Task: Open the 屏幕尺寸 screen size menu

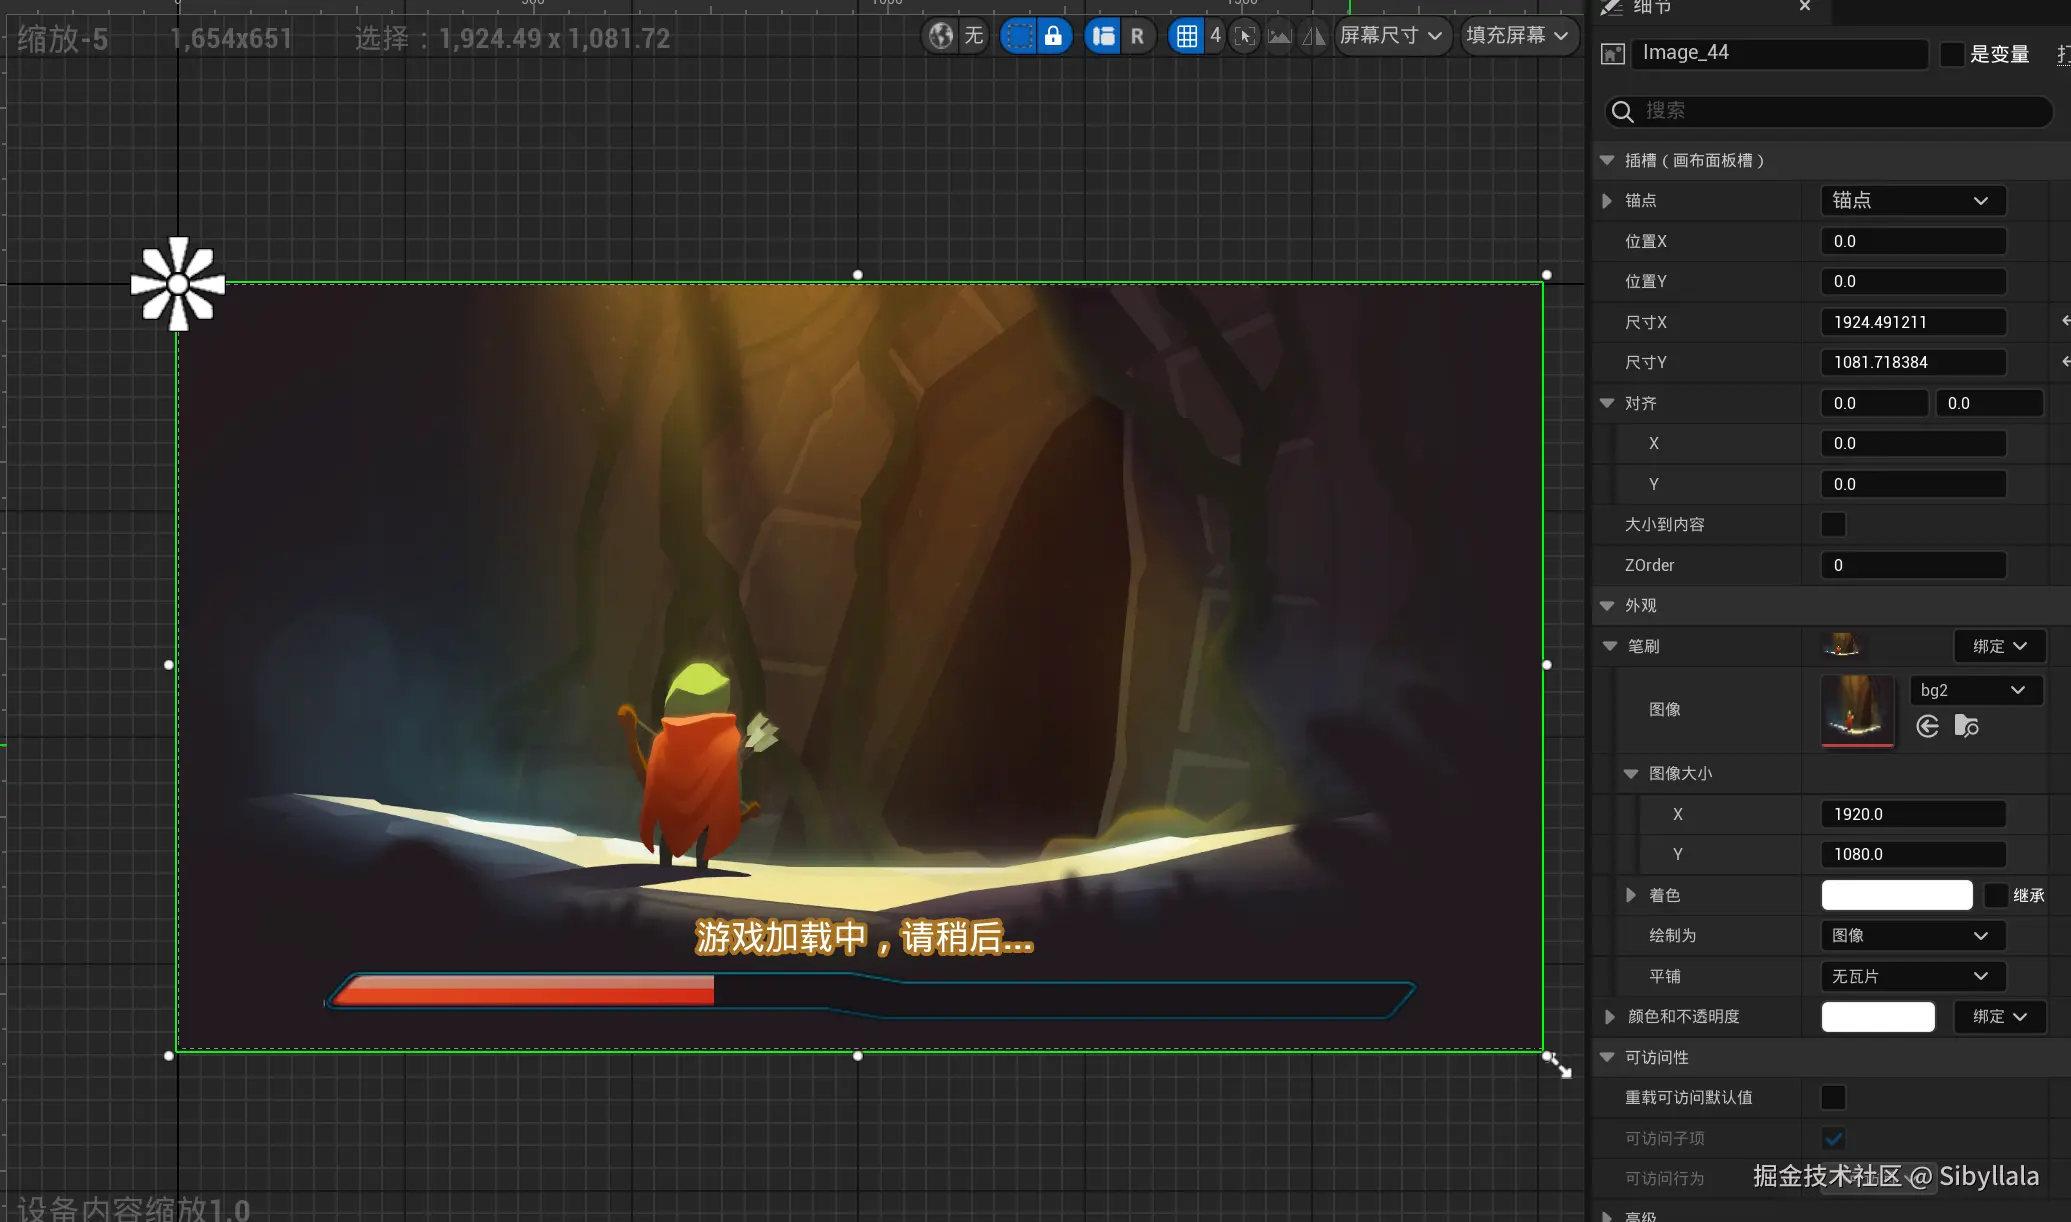Action: pos(1390,36)
